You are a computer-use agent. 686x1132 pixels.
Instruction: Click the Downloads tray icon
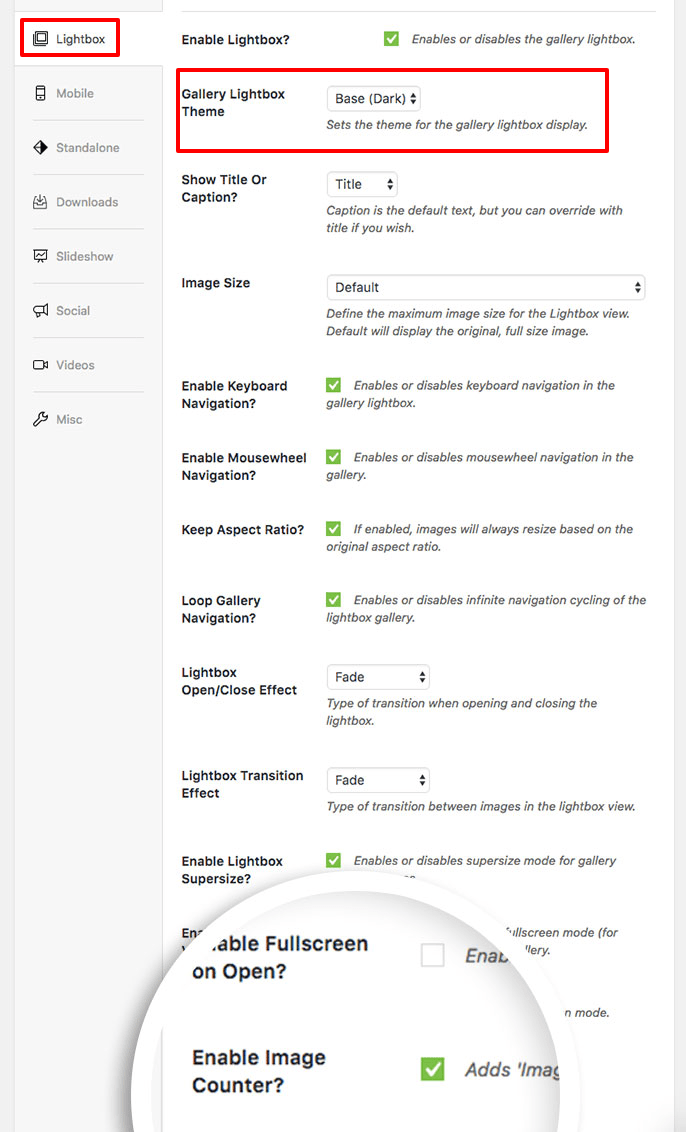pyautogui.click(x=40, y=202)
